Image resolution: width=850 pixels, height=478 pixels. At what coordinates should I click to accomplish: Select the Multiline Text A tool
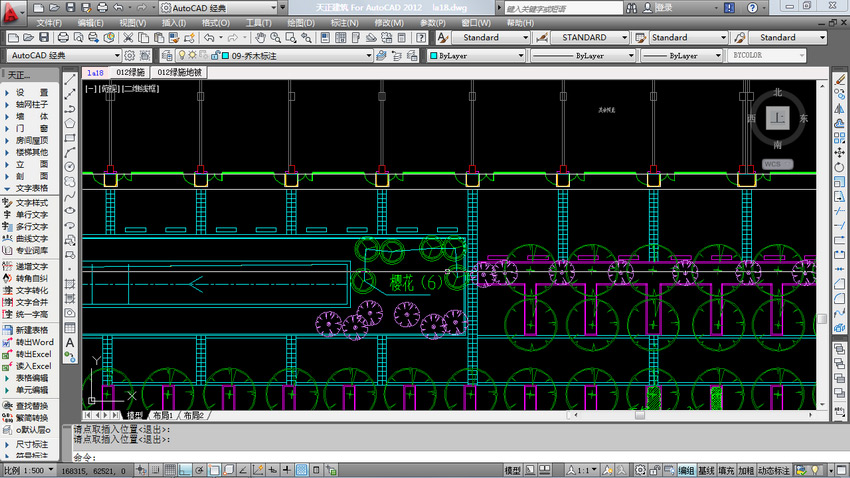pos(70,343)
